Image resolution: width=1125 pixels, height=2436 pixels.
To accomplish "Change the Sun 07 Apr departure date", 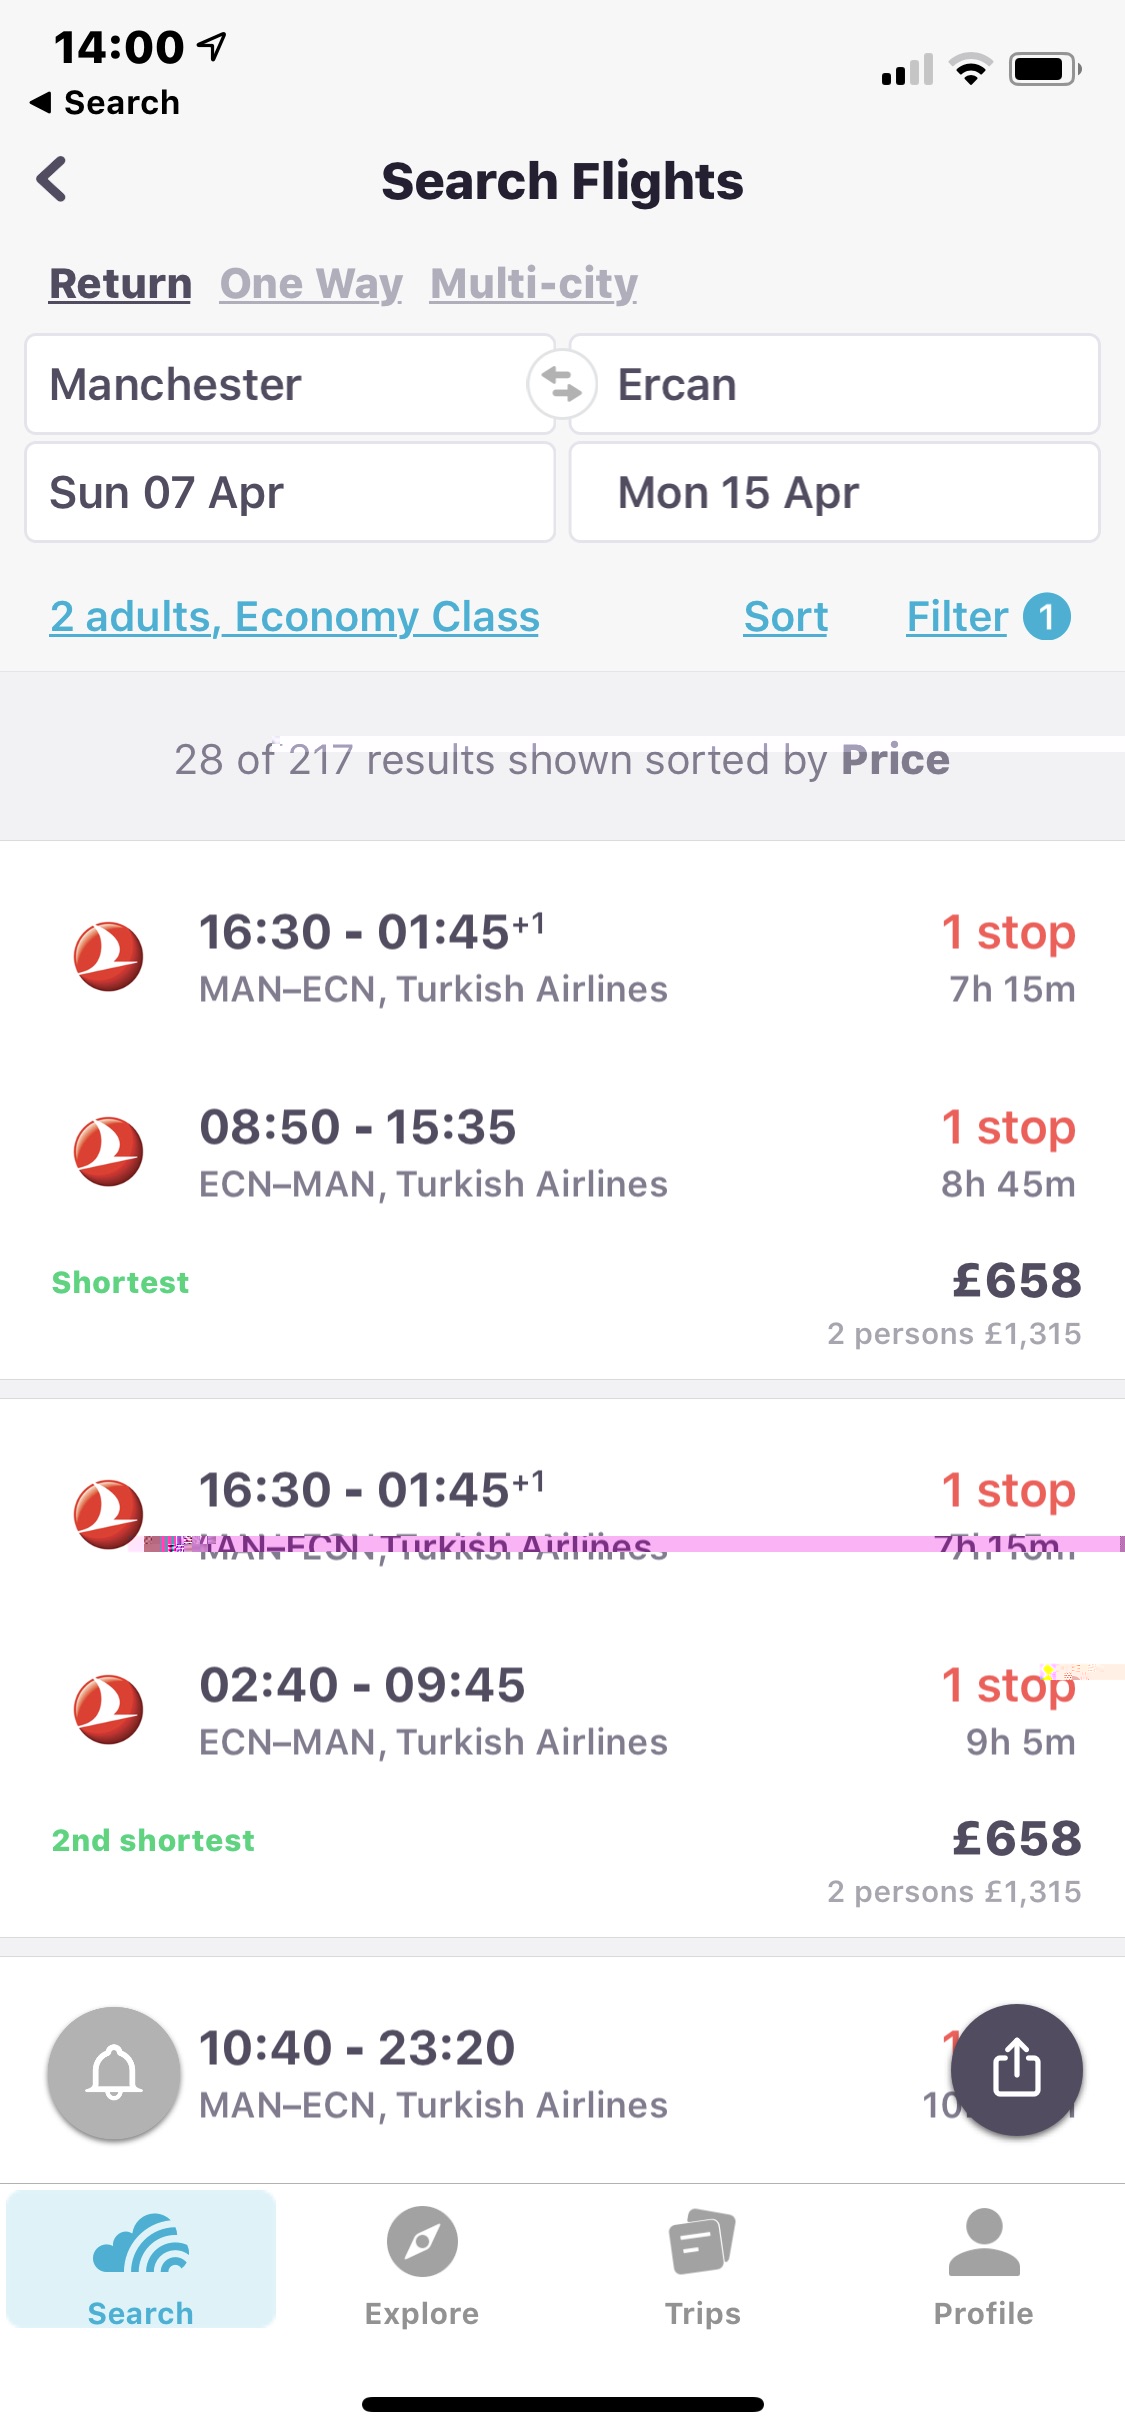I will 290,493.
